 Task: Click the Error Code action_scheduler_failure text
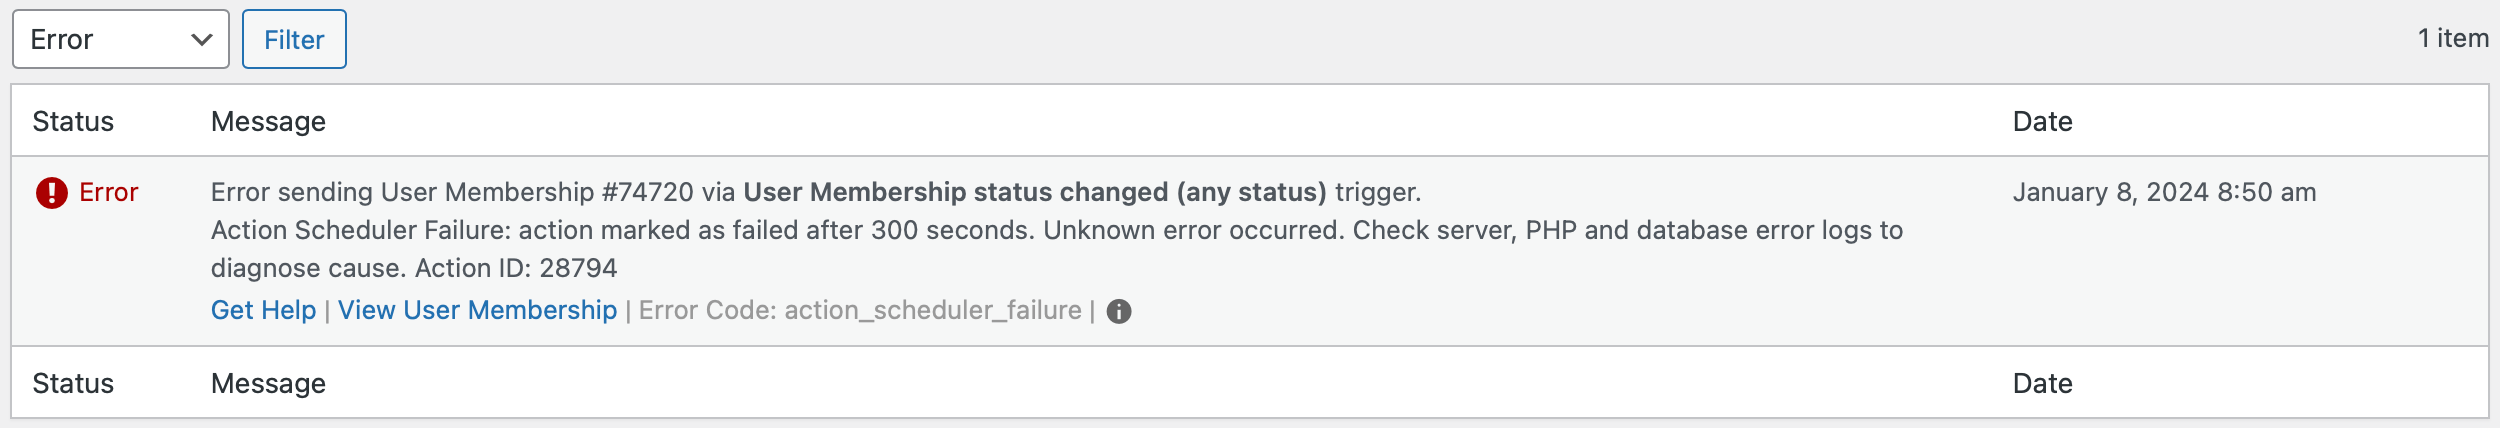click(860, 310)
